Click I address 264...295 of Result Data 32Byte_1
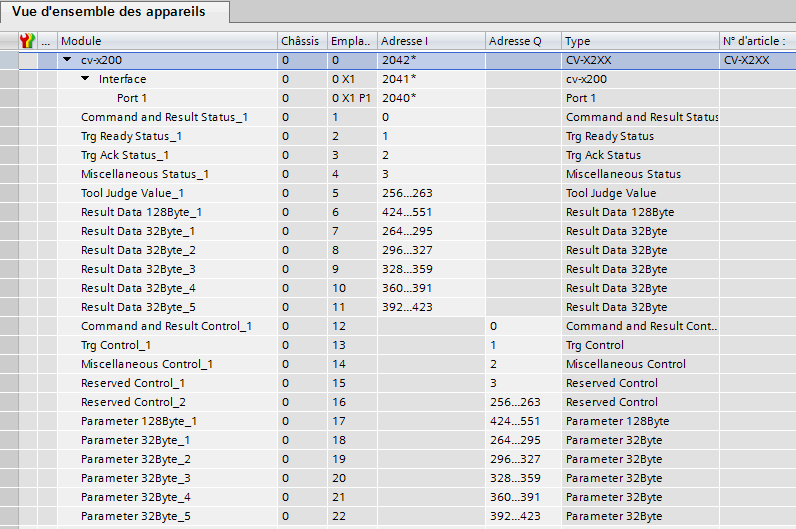Viewport: 796px width, 529px height. (406, 231)
